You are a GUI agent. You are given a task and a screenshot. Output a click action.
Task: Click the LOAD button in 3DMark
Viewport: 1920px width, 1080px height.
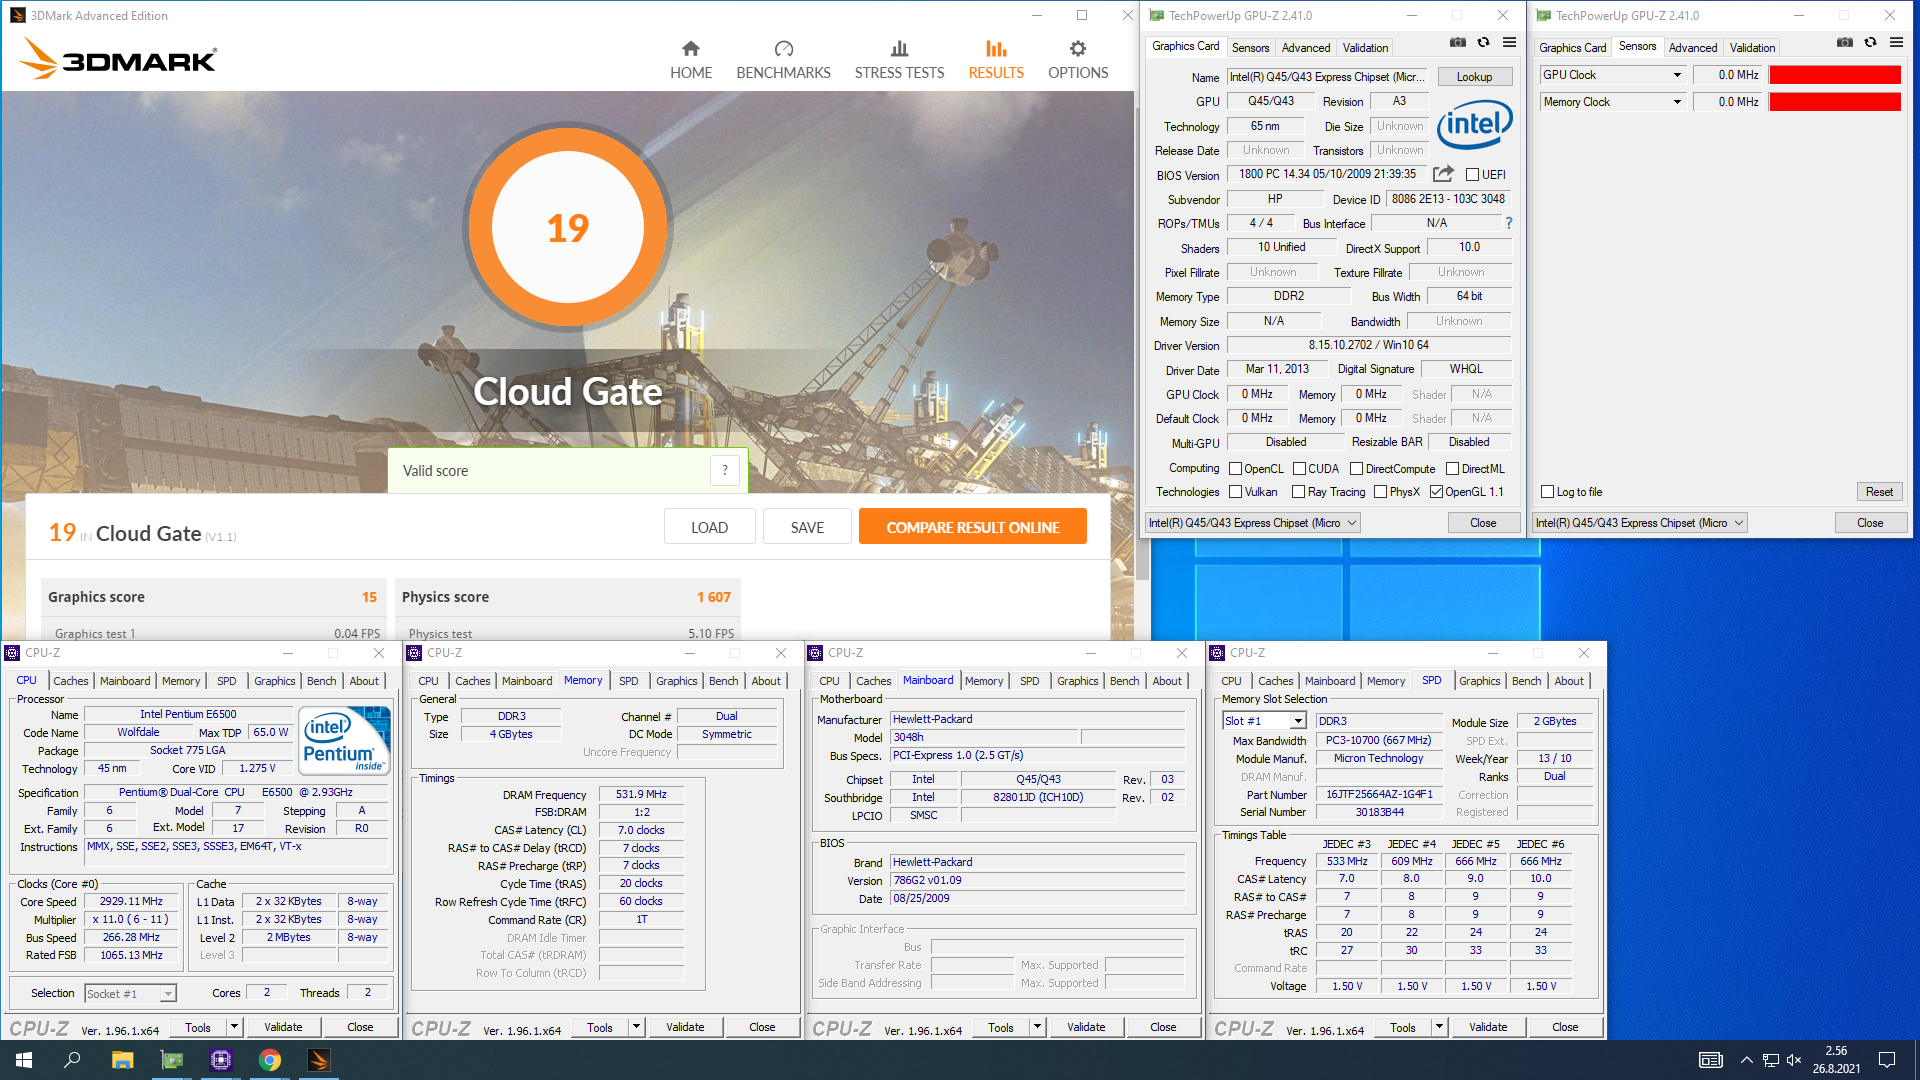pyautogui.click(x=709, y=527)
